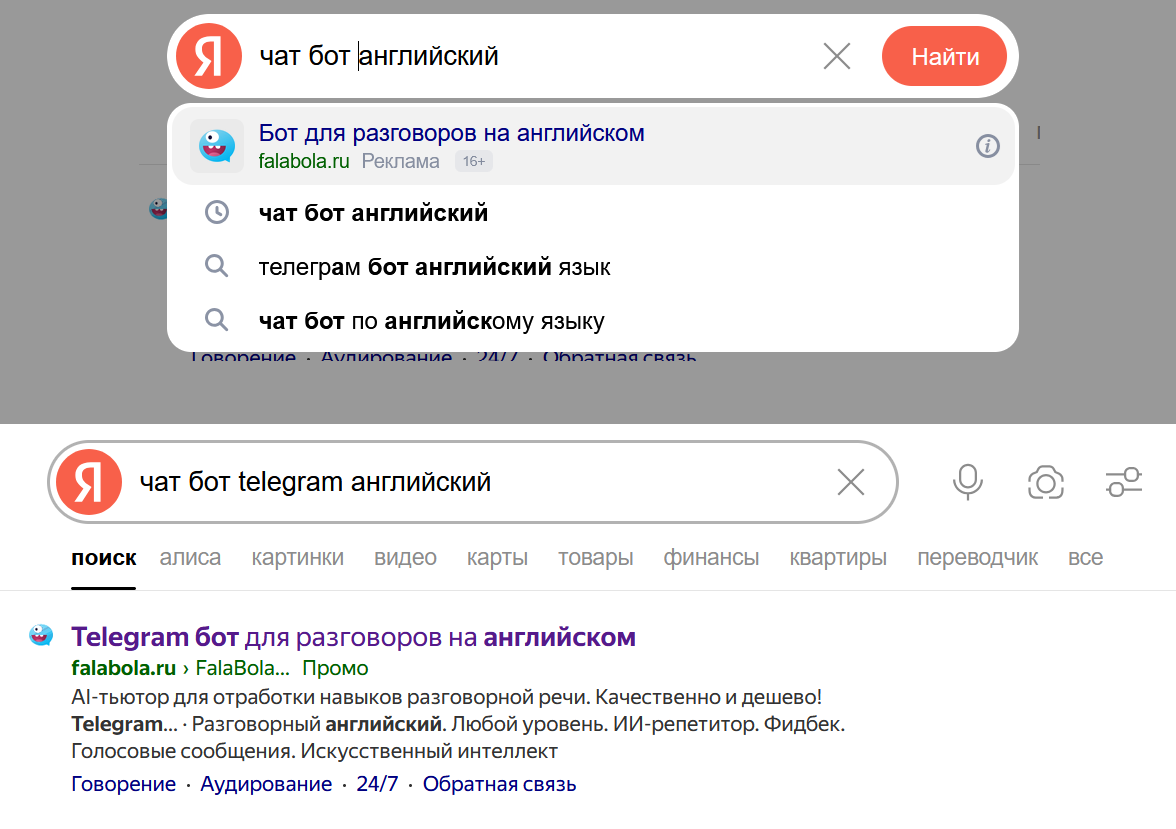Click the Yandex logo in lower search bar
1176x829 pixels.
click(89, 483)
